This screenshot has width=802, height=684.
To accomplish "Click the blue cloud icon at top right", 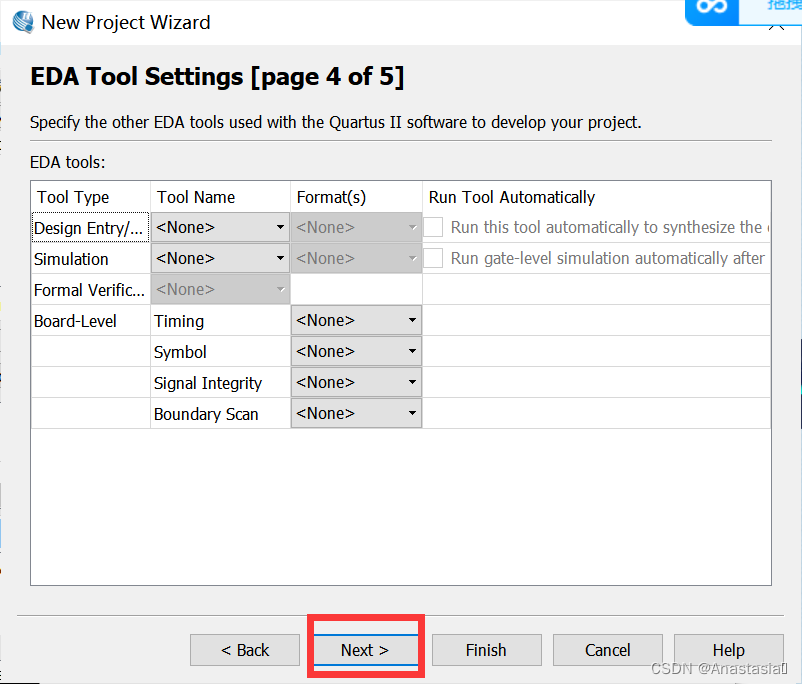I will 713,8.
